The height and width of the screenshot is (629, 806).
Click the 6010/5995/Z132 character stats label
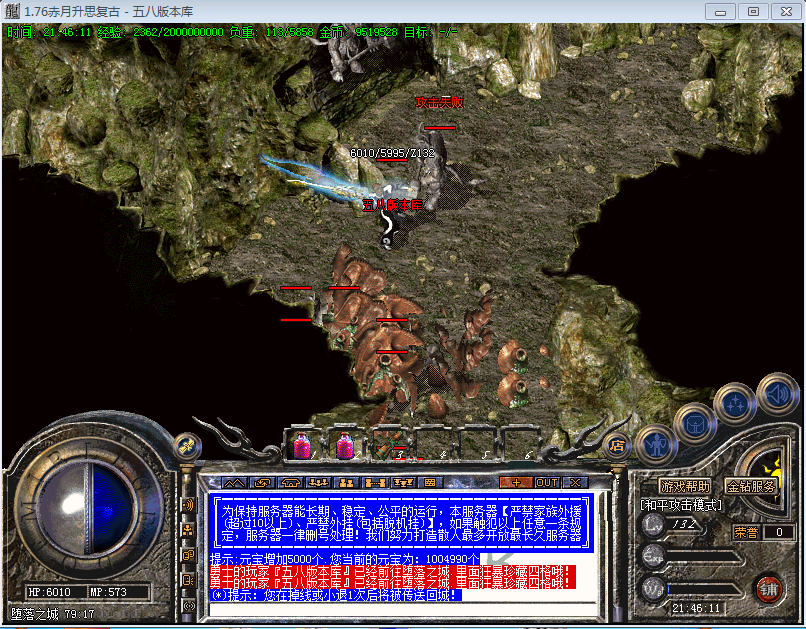[x=392, y=153]
